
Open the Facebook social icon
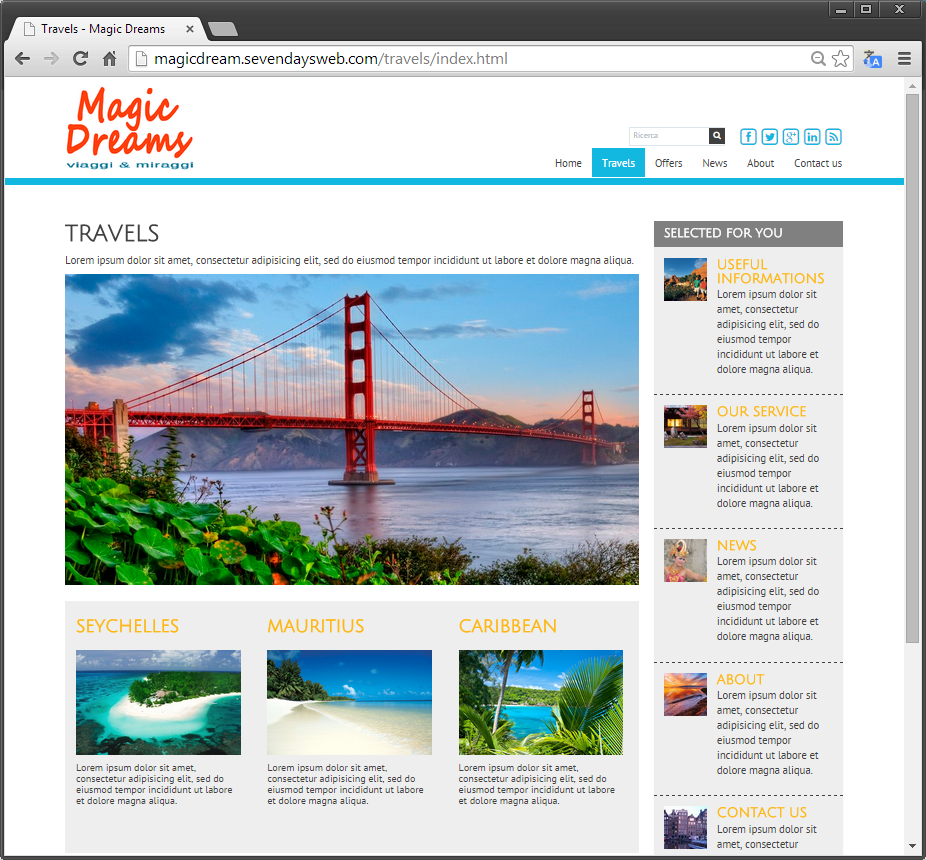coord(748,137)
